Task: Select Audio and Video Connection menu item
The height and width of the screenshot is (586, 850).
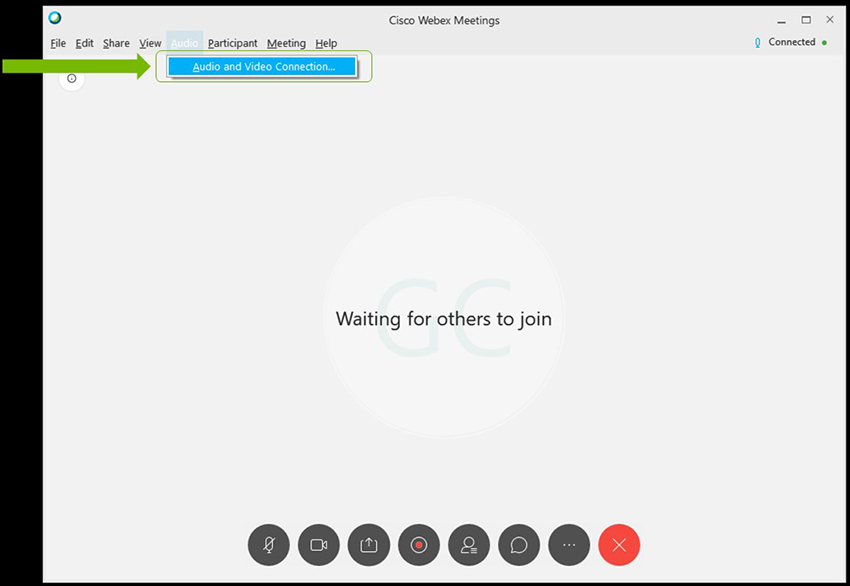Action: [263, 67]
